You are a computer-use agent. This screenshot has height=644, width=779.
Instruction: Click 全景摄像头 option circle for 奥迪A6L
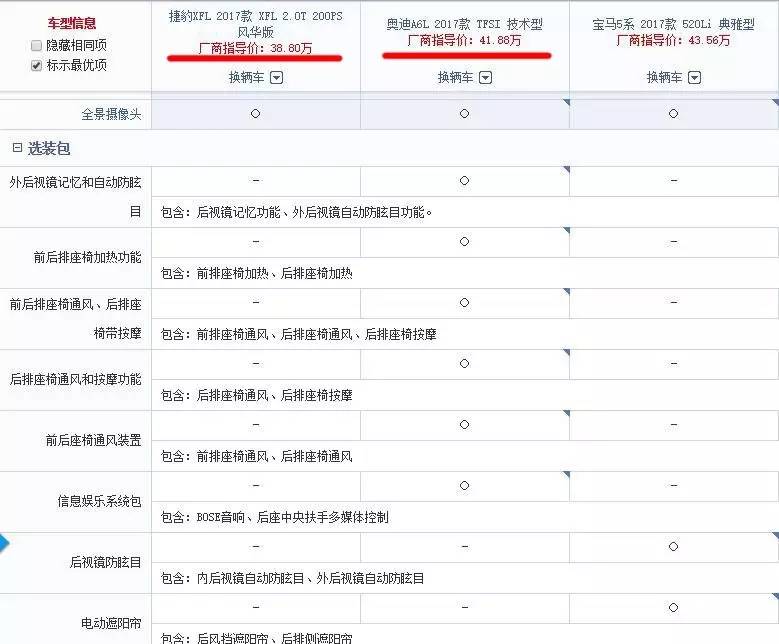[465, 114]
